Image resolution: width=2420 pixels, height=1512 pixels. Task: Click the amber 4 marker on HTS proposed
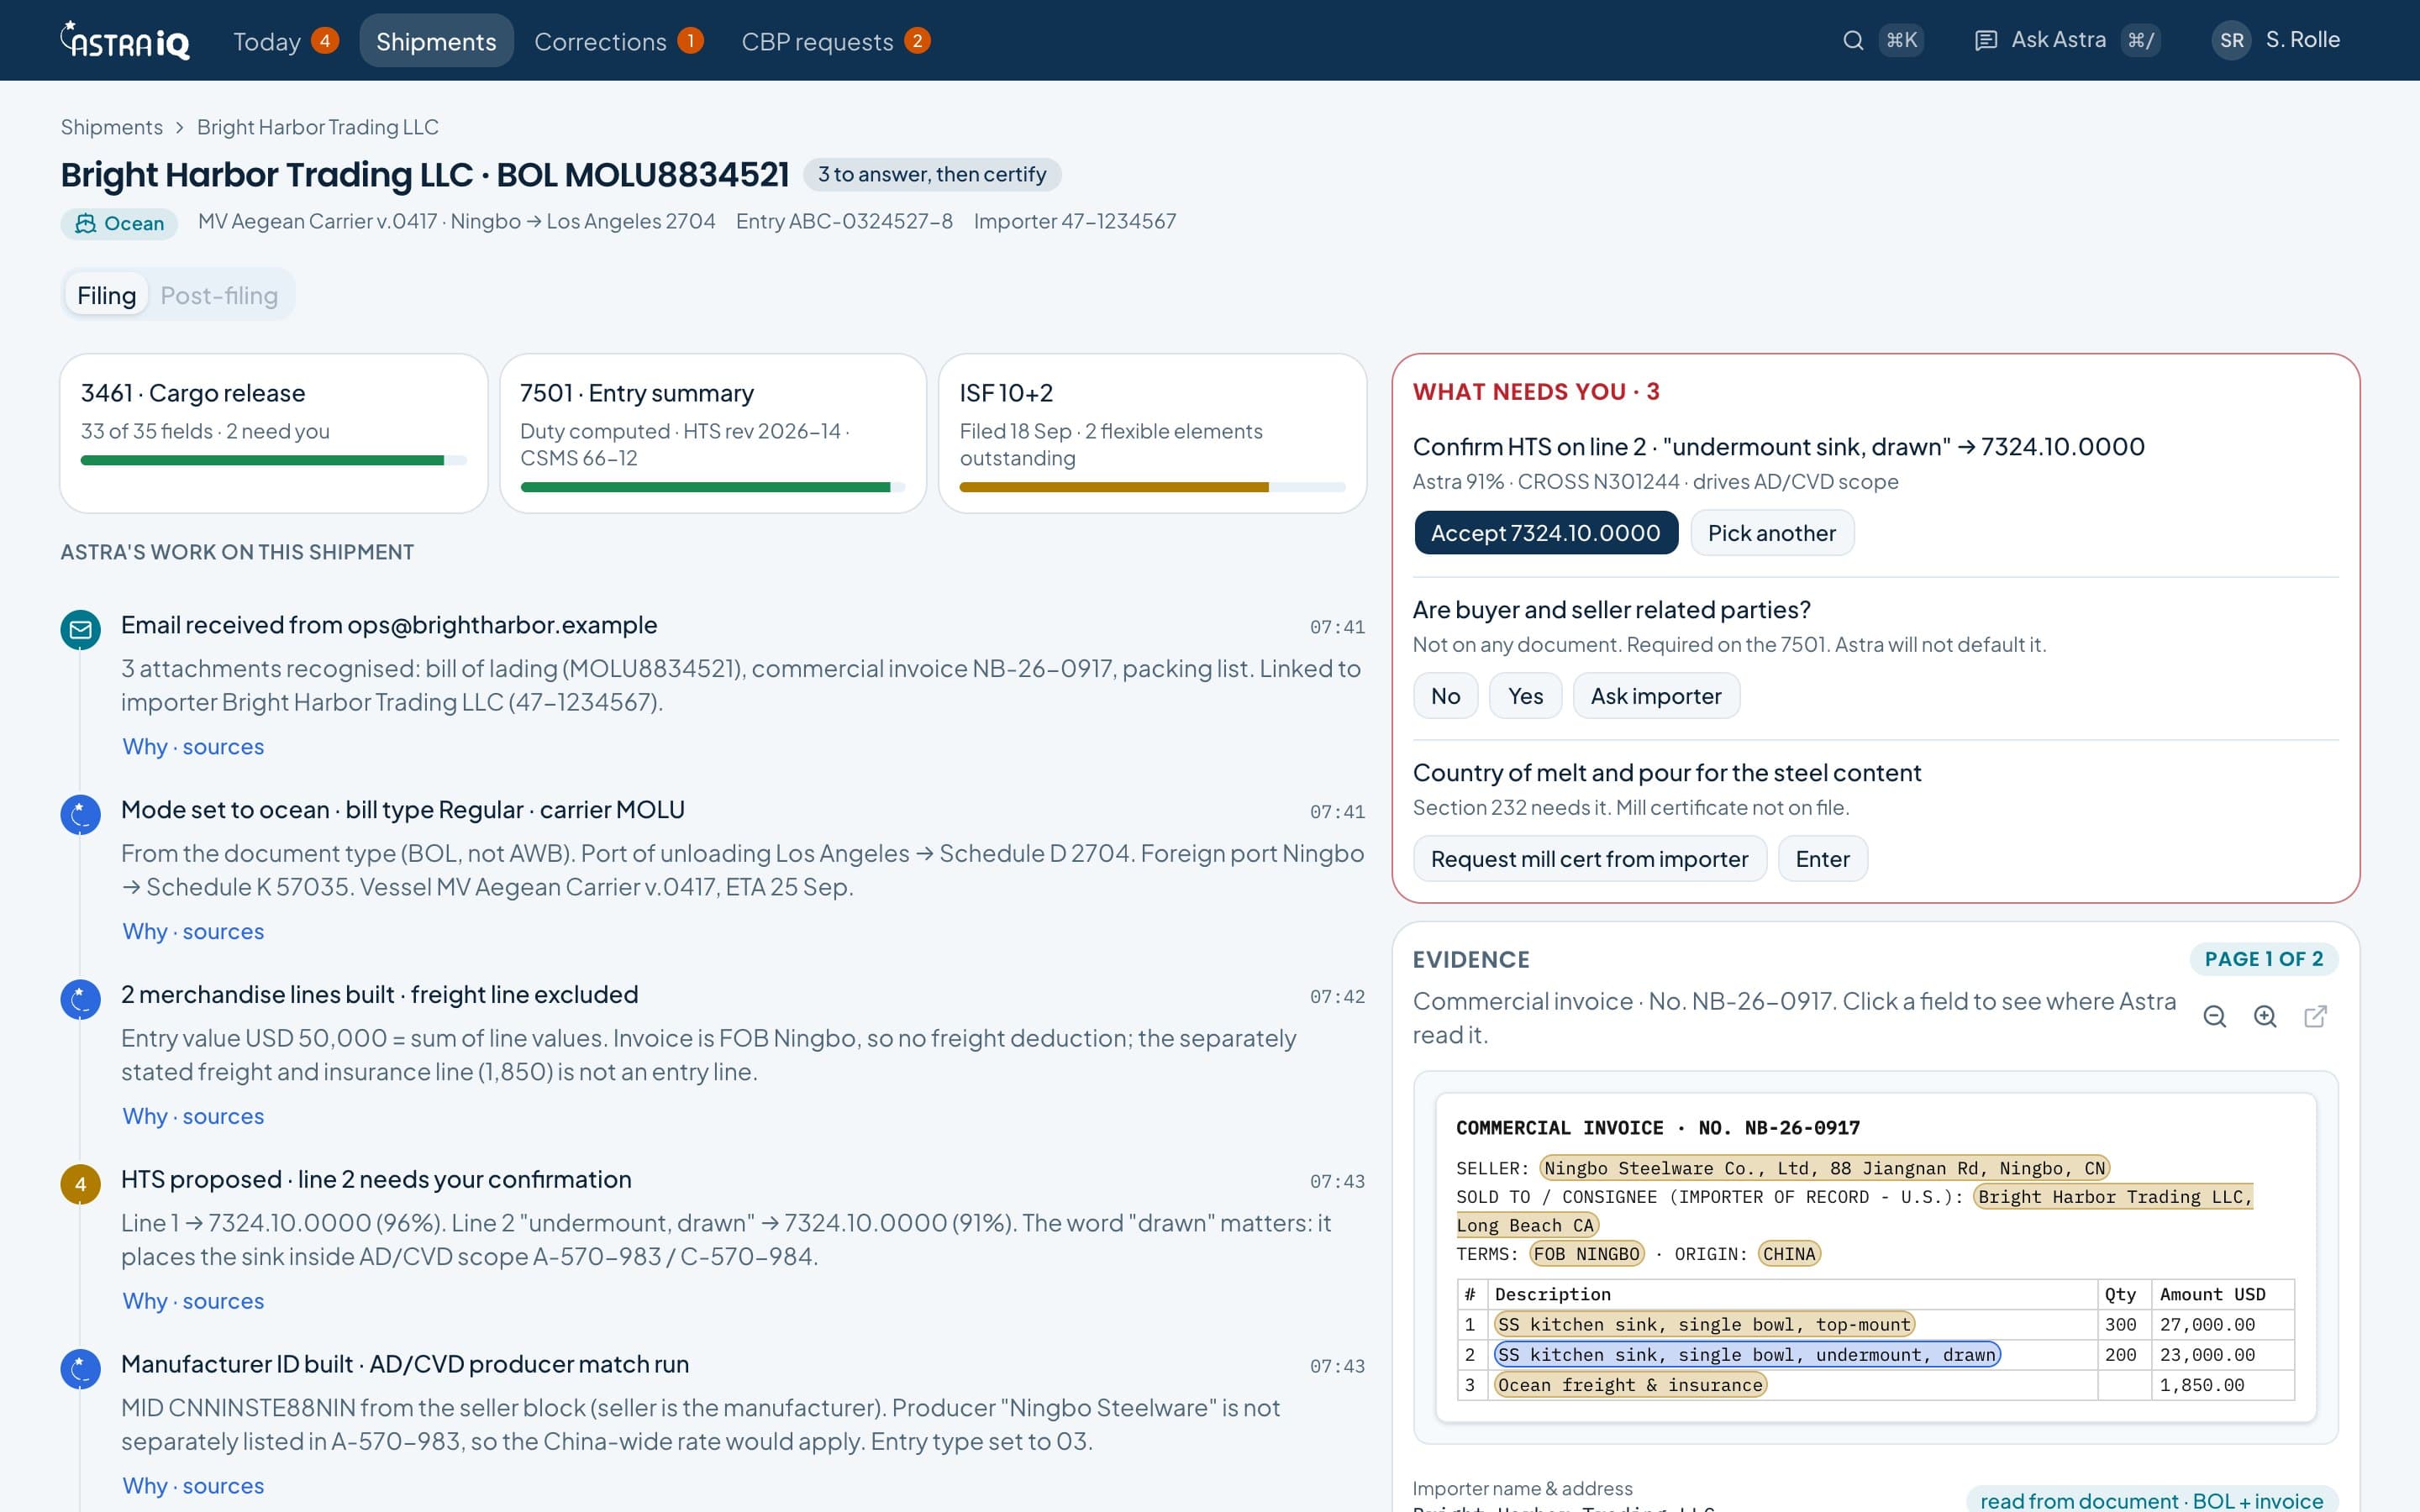click(x=80, y=1184)
